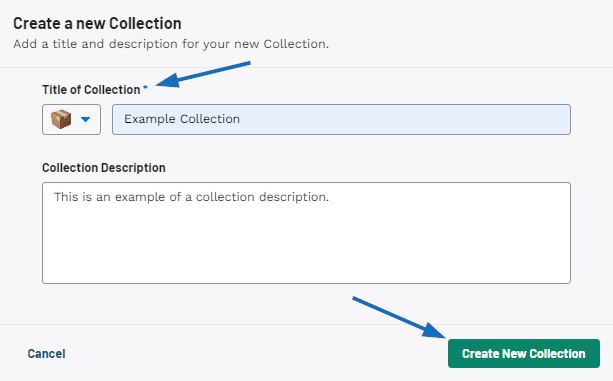Click inside the Collection Description text area
This screenshot has height=381, width=613.
pyautogui.click(x=306, y=233)
